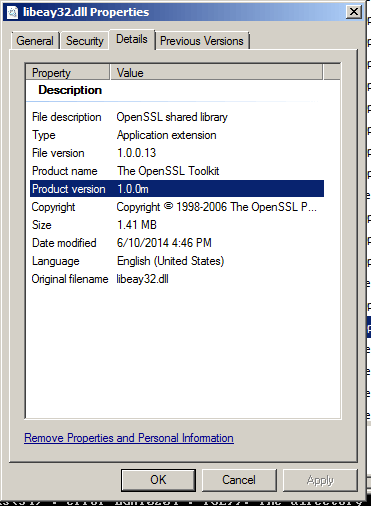
Task: Open the Previous Versions tab
Action: (202, 41)
